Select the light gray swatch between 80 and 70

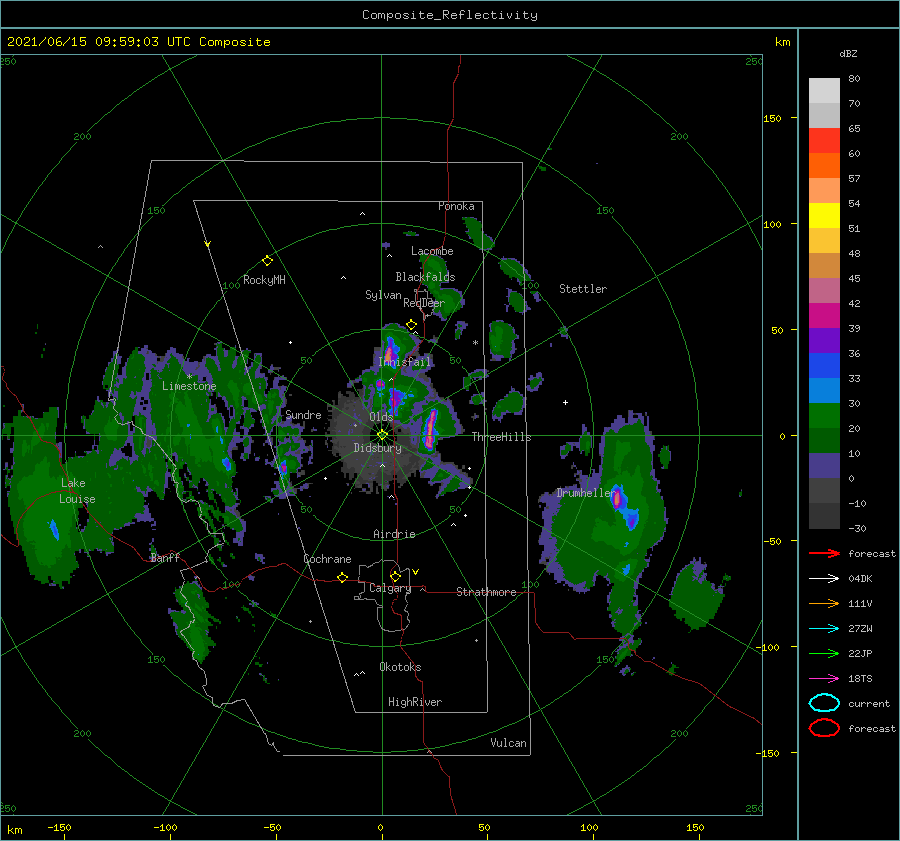pyautogui.click(x=824, y=91)
